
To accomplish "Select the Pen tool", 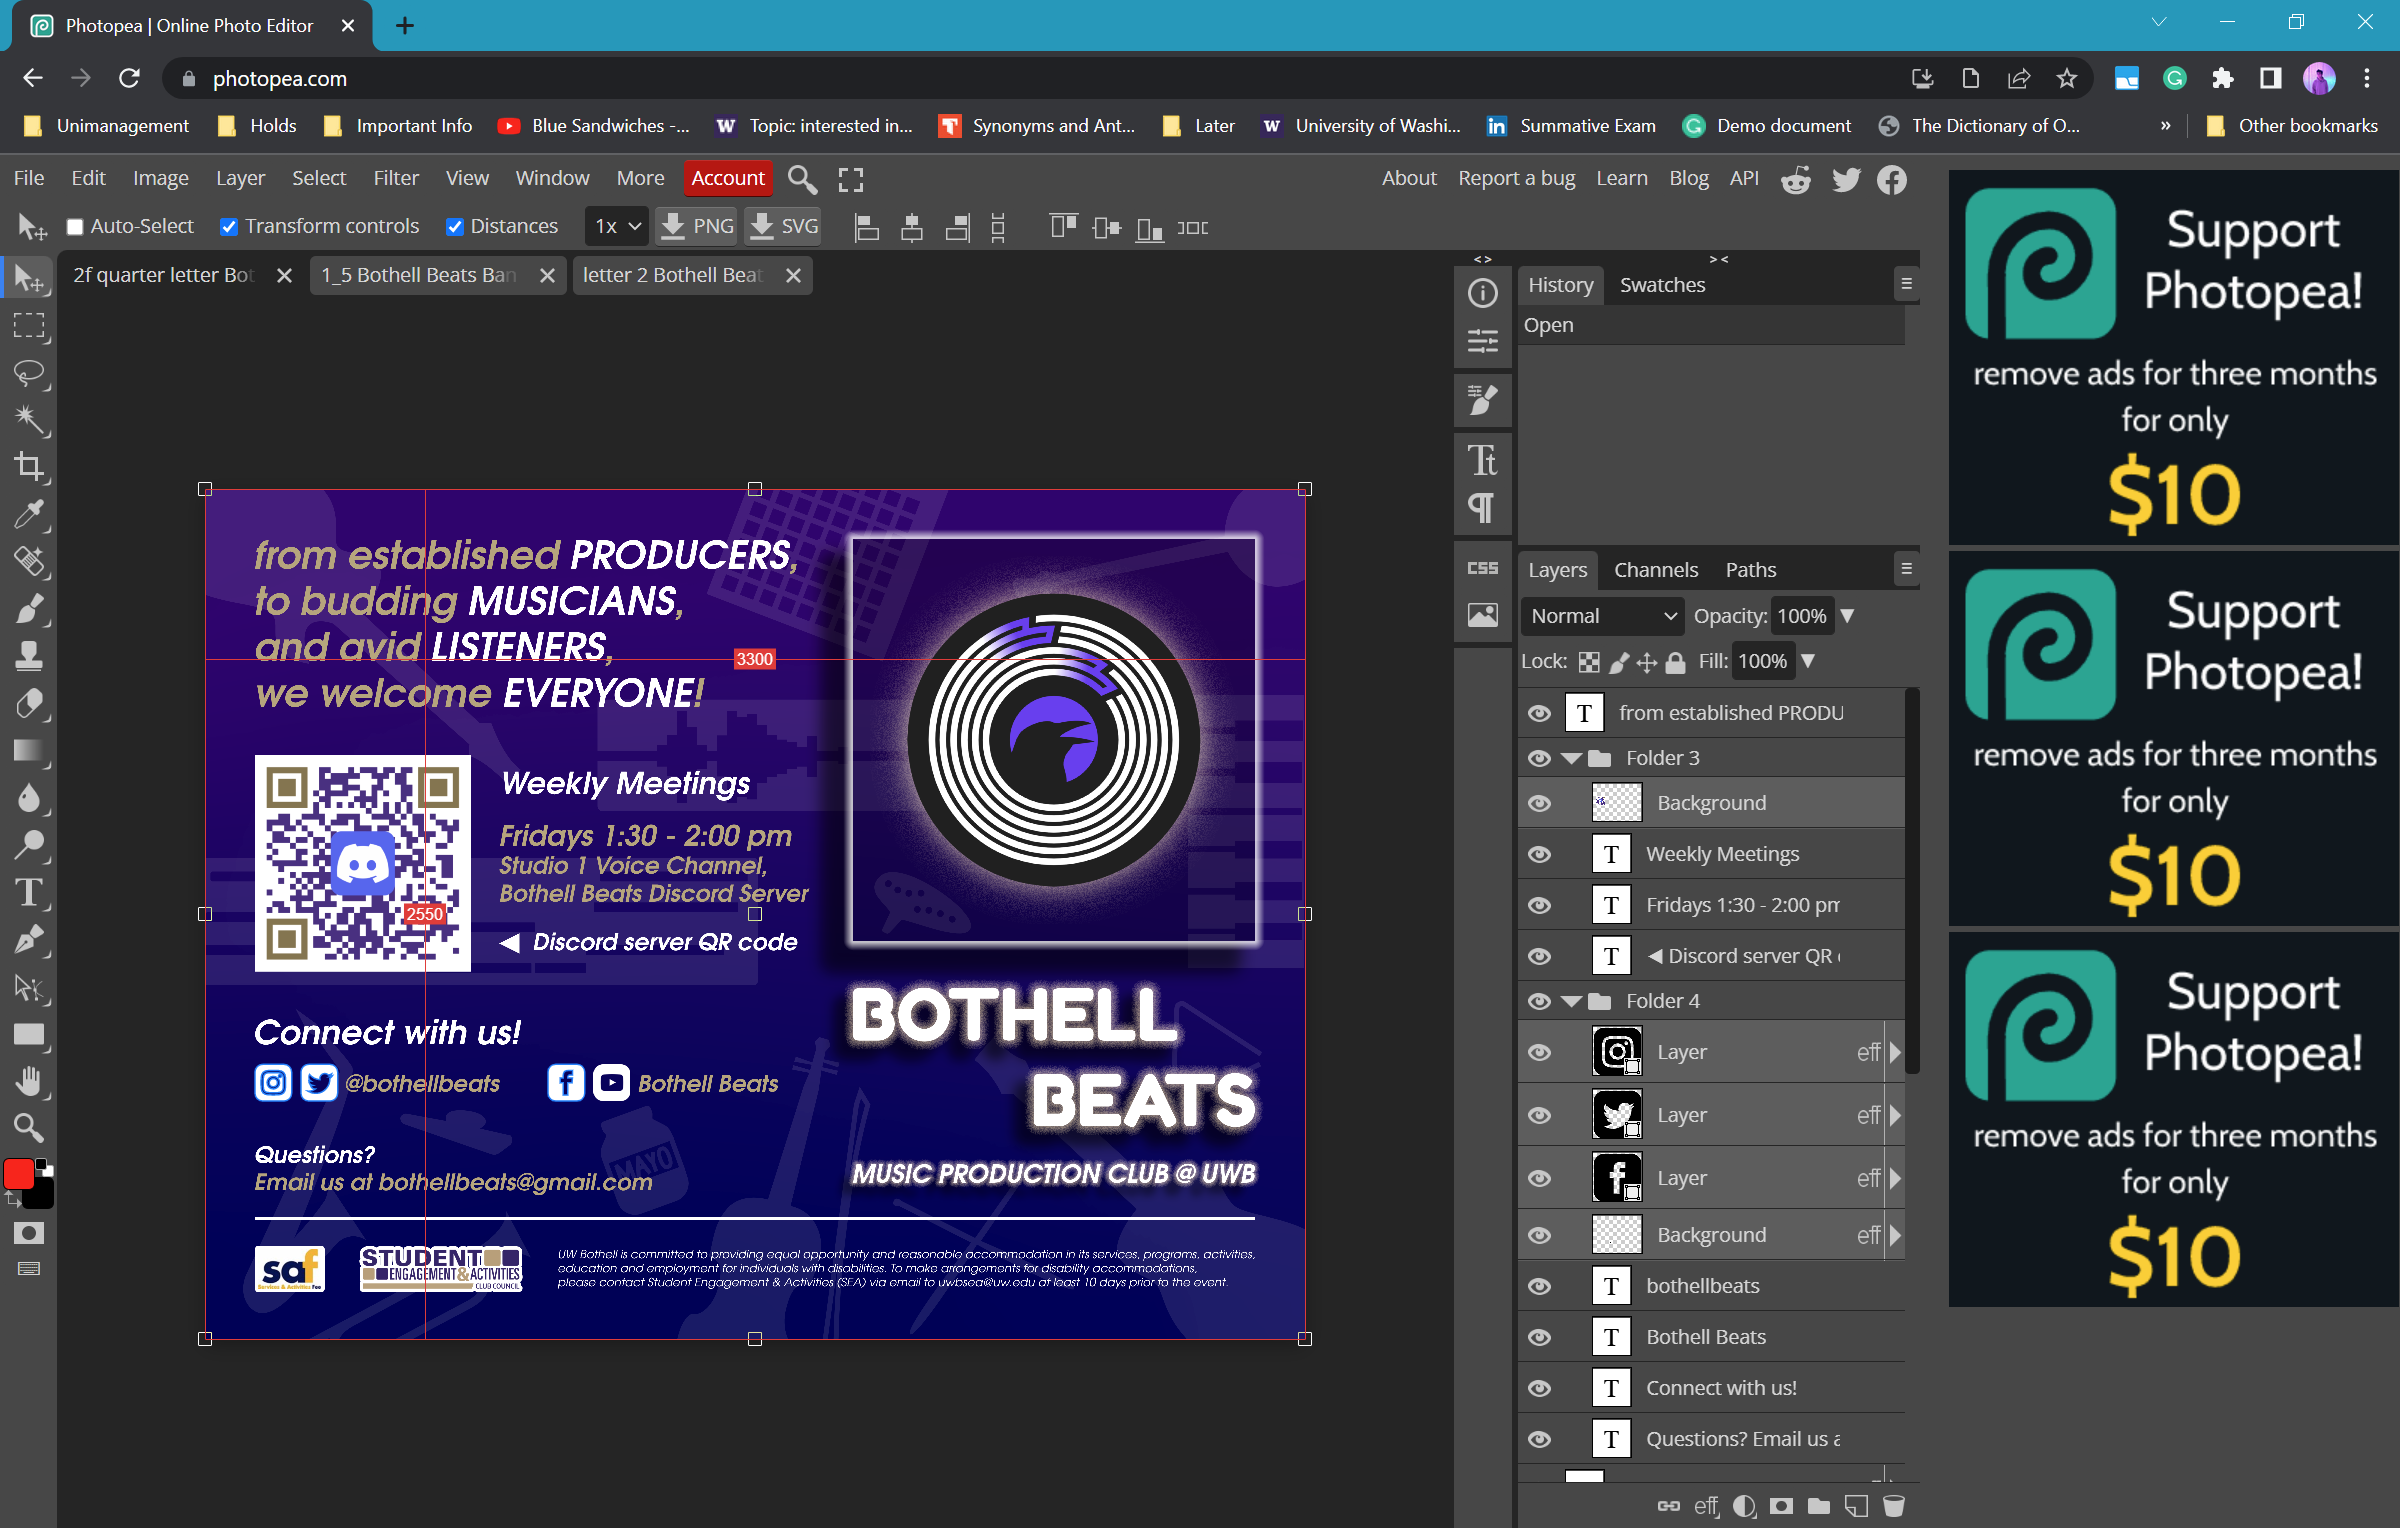I will click(x=30, y=939).
